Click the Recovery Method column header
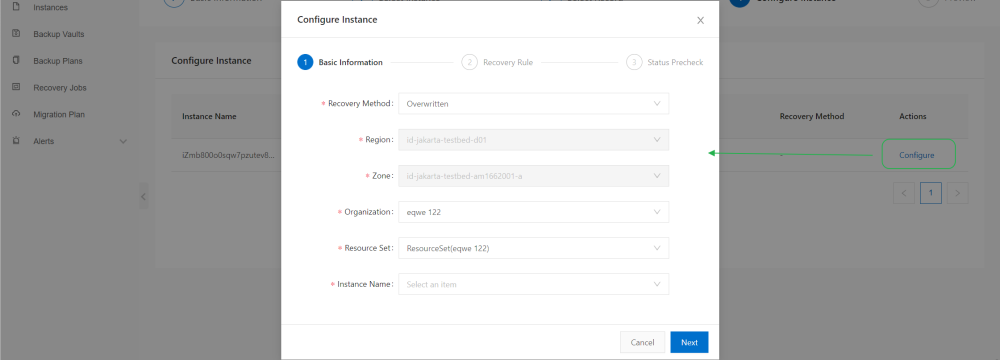 (x=811, y=116)
